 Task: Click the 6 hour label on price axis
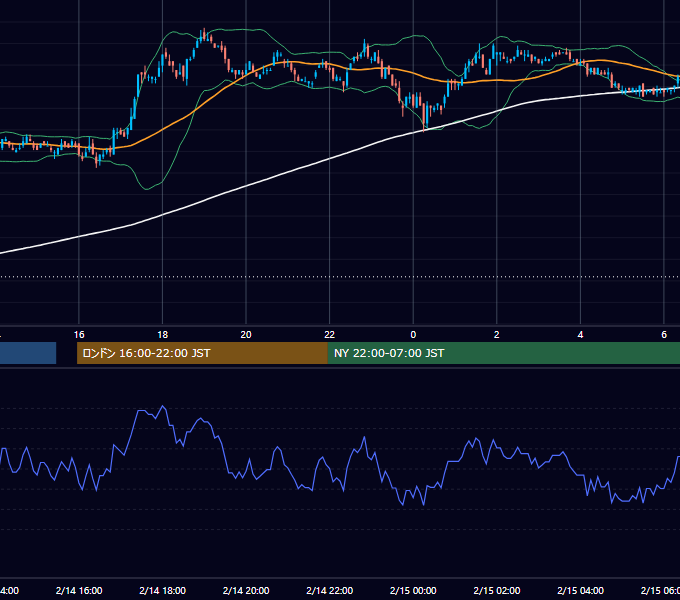[x=664, y=334]
